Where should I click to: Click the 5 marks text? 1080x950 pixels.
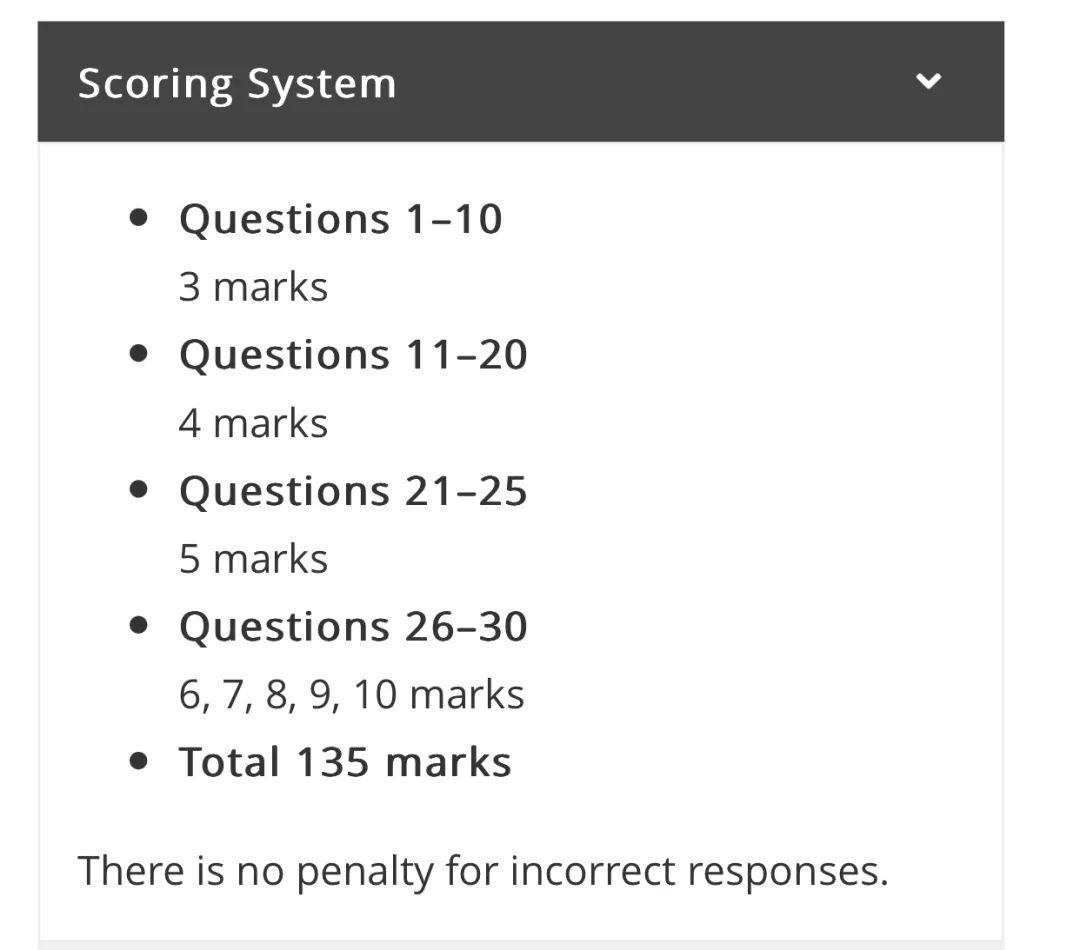click(x=253, y=558)
